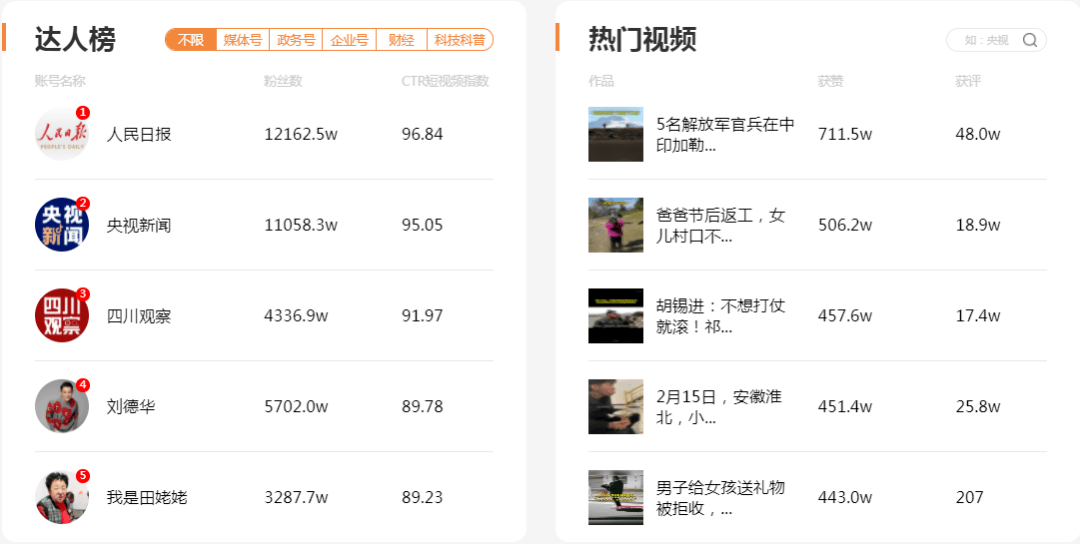Screen dimensions: 1080x544
Task: Focus the 热门视频 search input field
Action: click(987, 40)
